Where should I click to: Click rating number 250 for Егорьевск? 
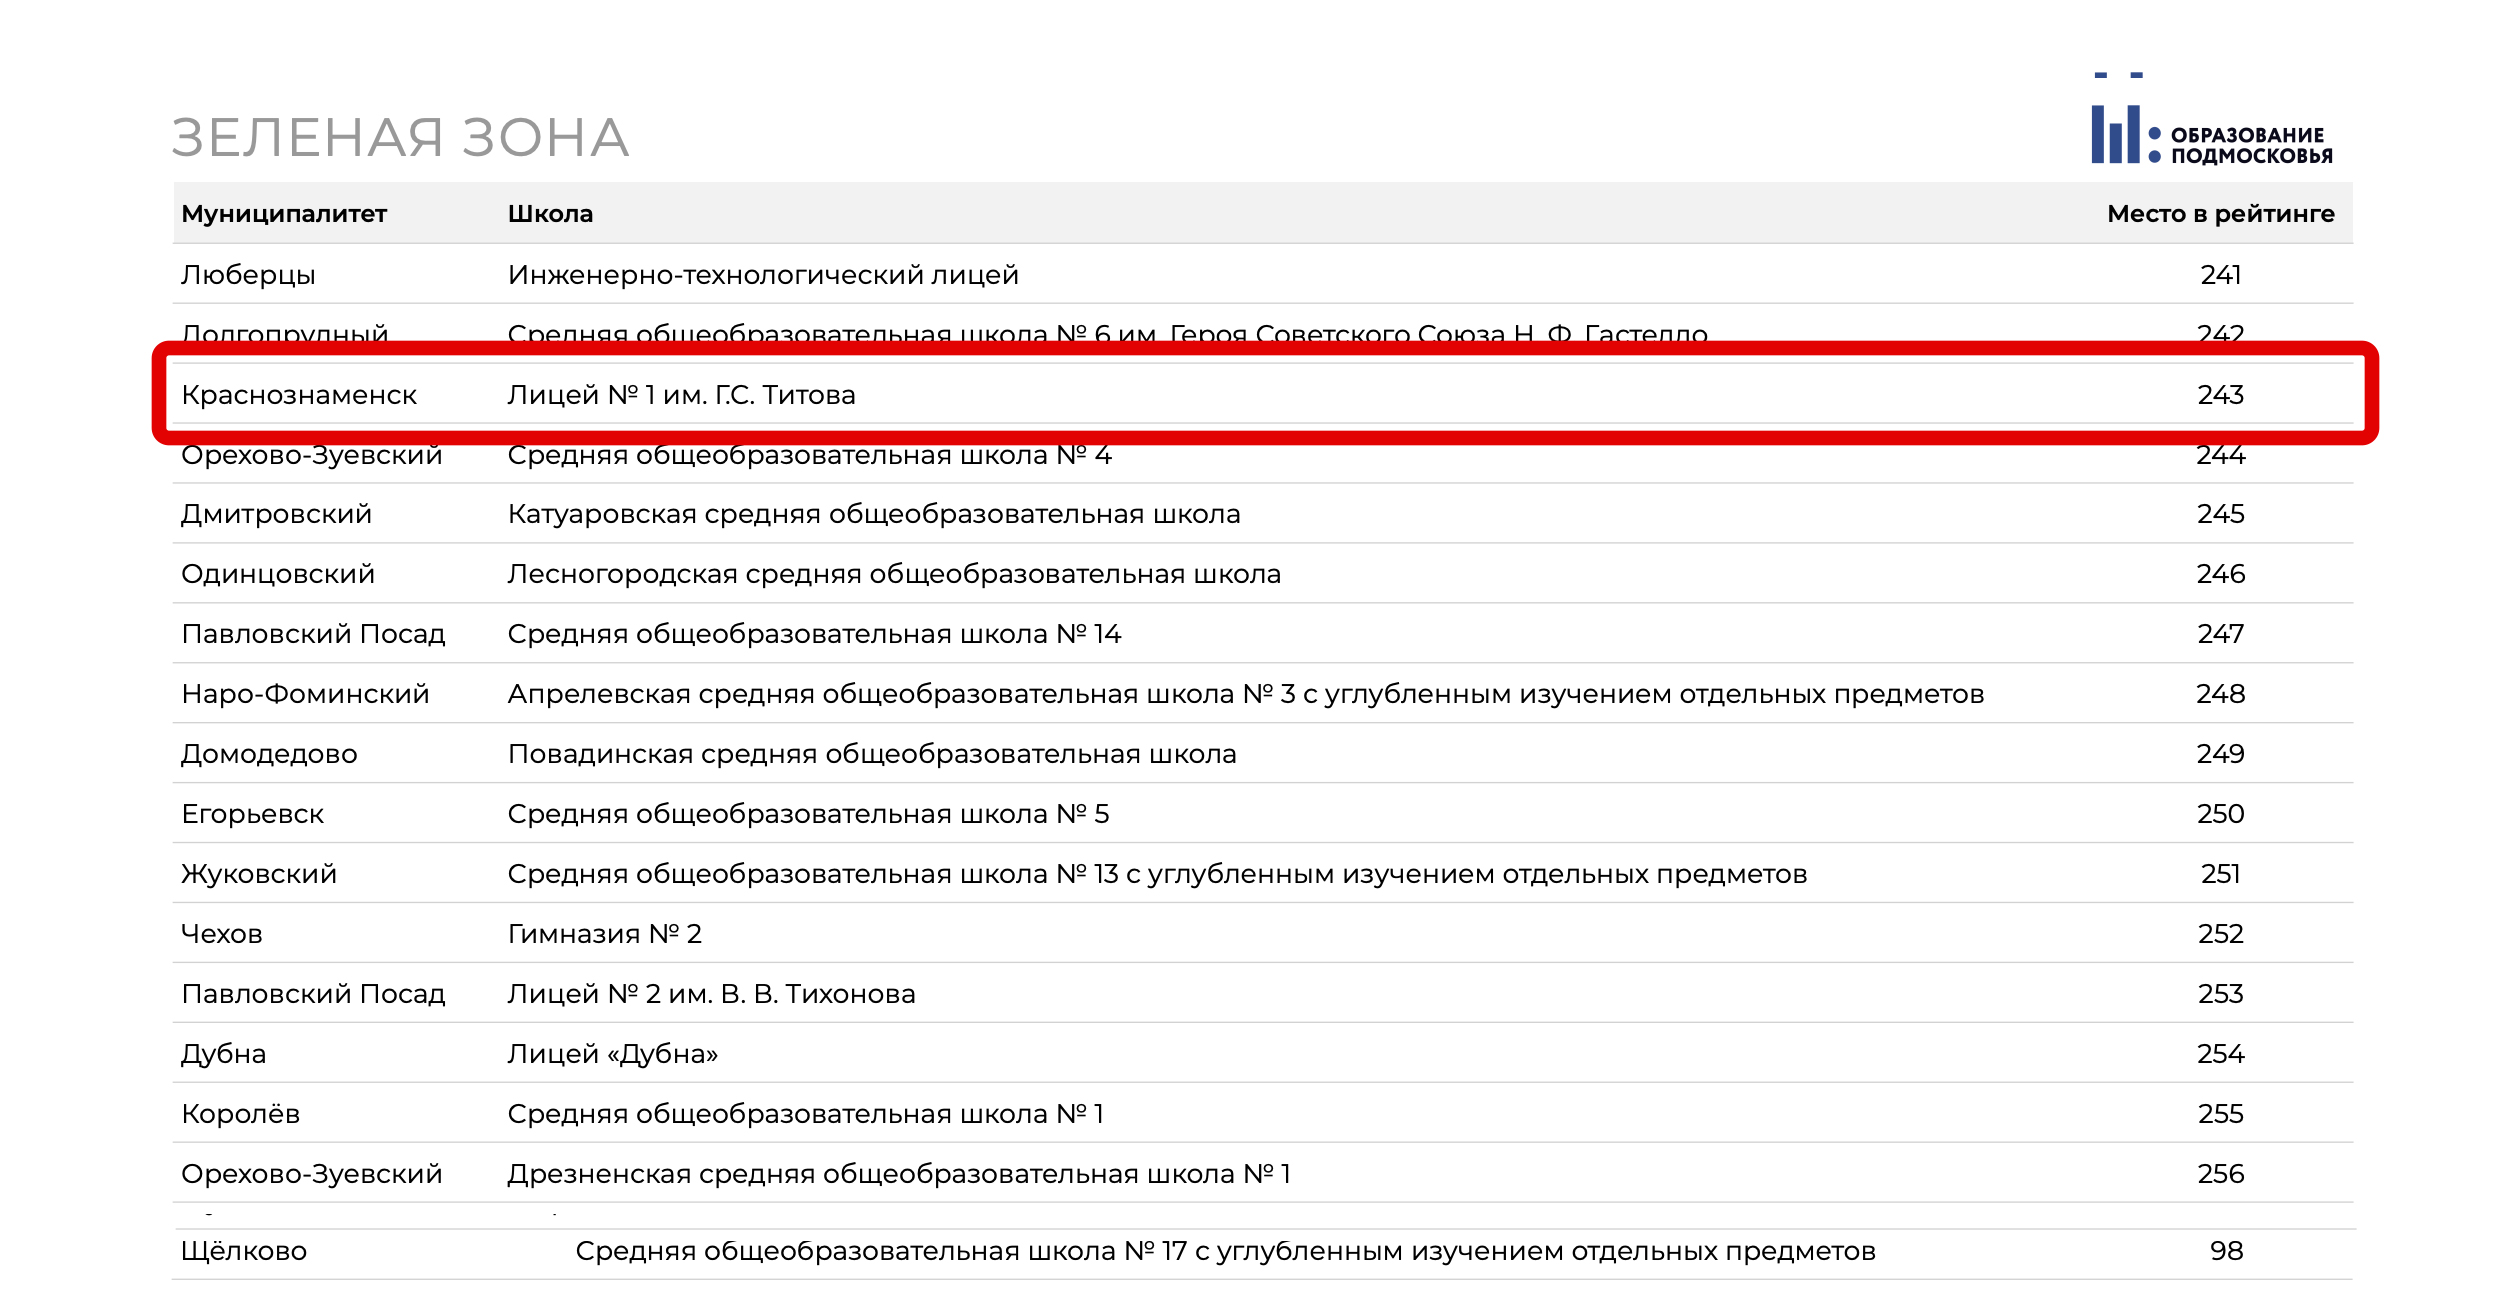coord(2220,814)
